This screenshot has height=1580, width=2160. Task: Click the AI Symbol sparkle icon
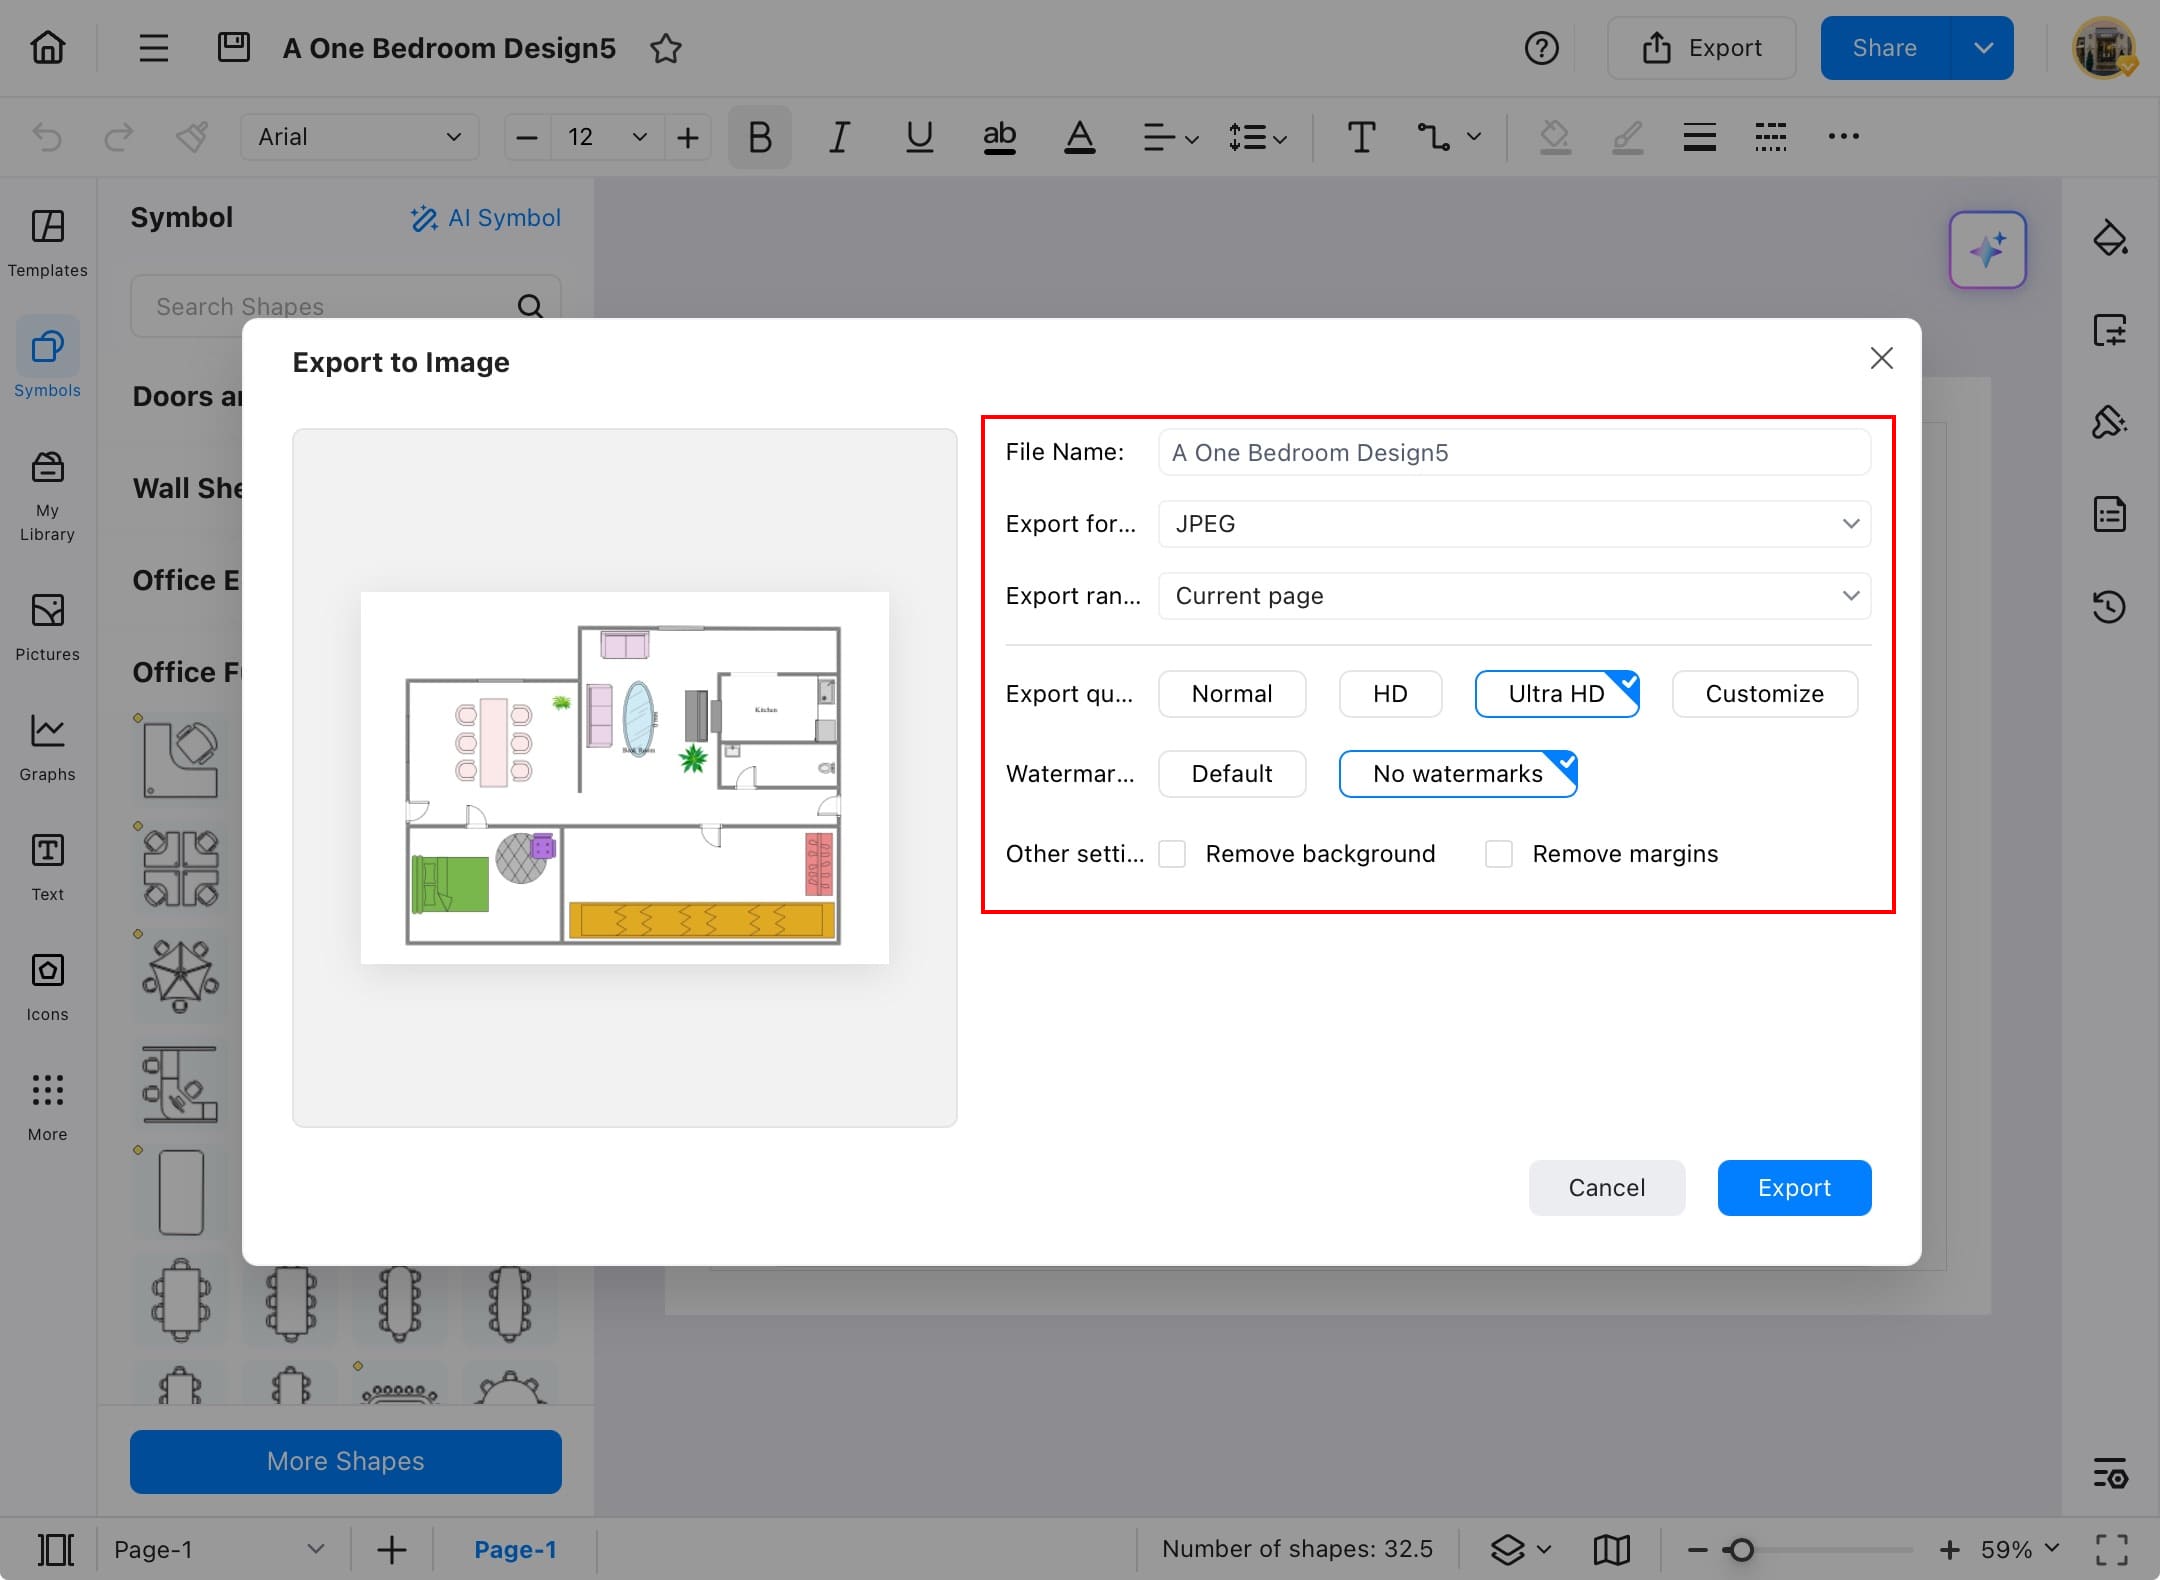pyautogui.click(x=424, y=218)
